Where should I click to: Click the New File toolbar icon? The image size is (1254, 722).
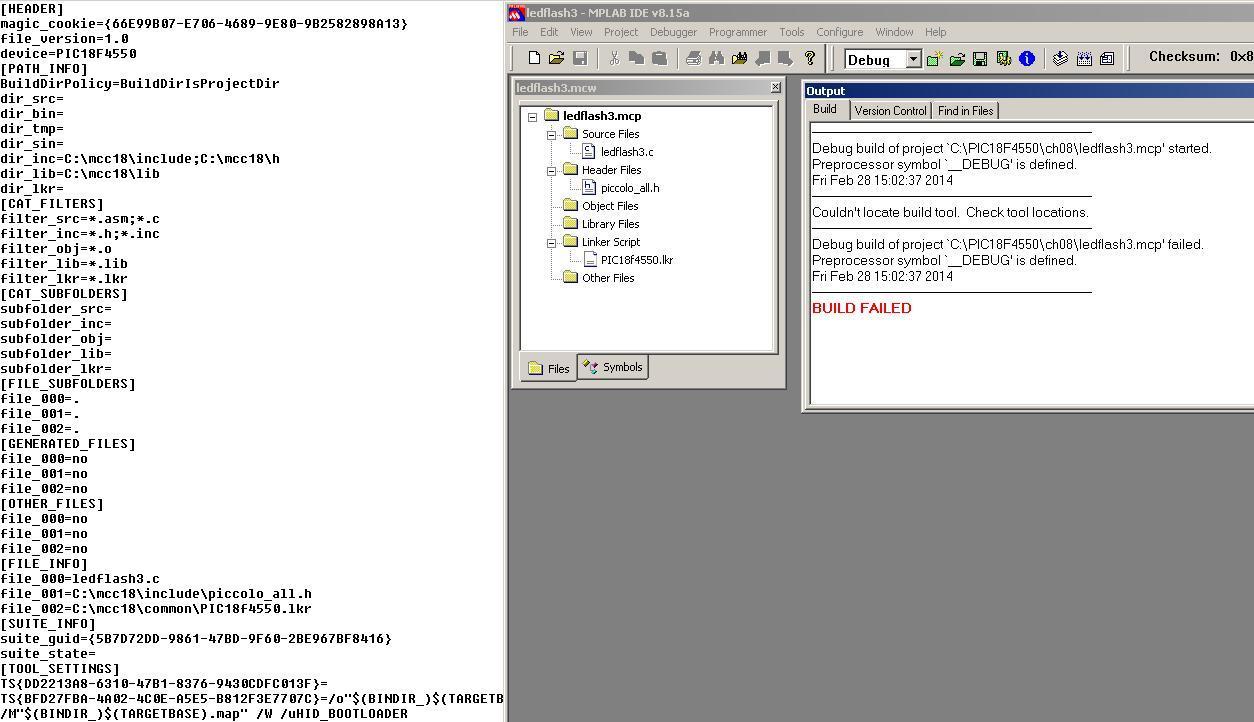[534, 59]
